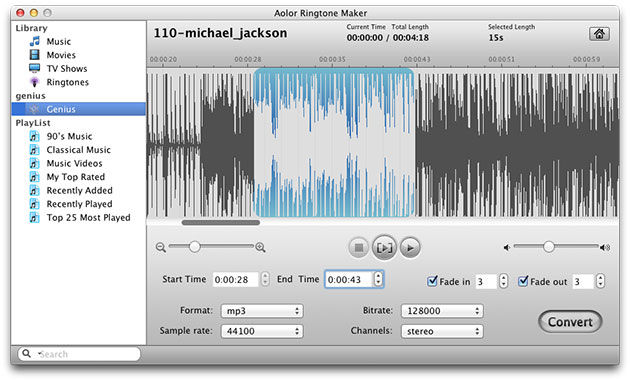The width and height of the screenshot is (630, 381).
Task: Click the home icon button
Action: coord(599,34)
